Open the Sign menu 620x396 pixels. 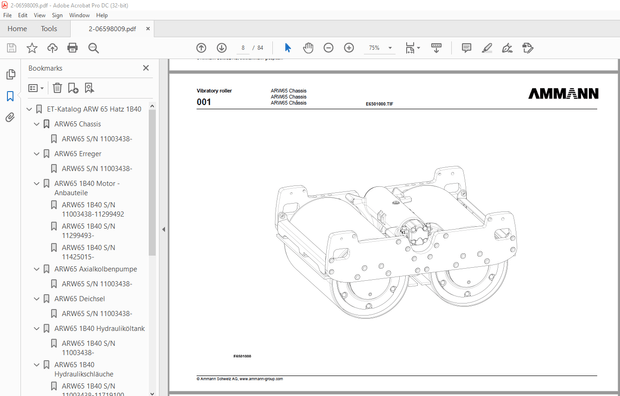(57, 15)
